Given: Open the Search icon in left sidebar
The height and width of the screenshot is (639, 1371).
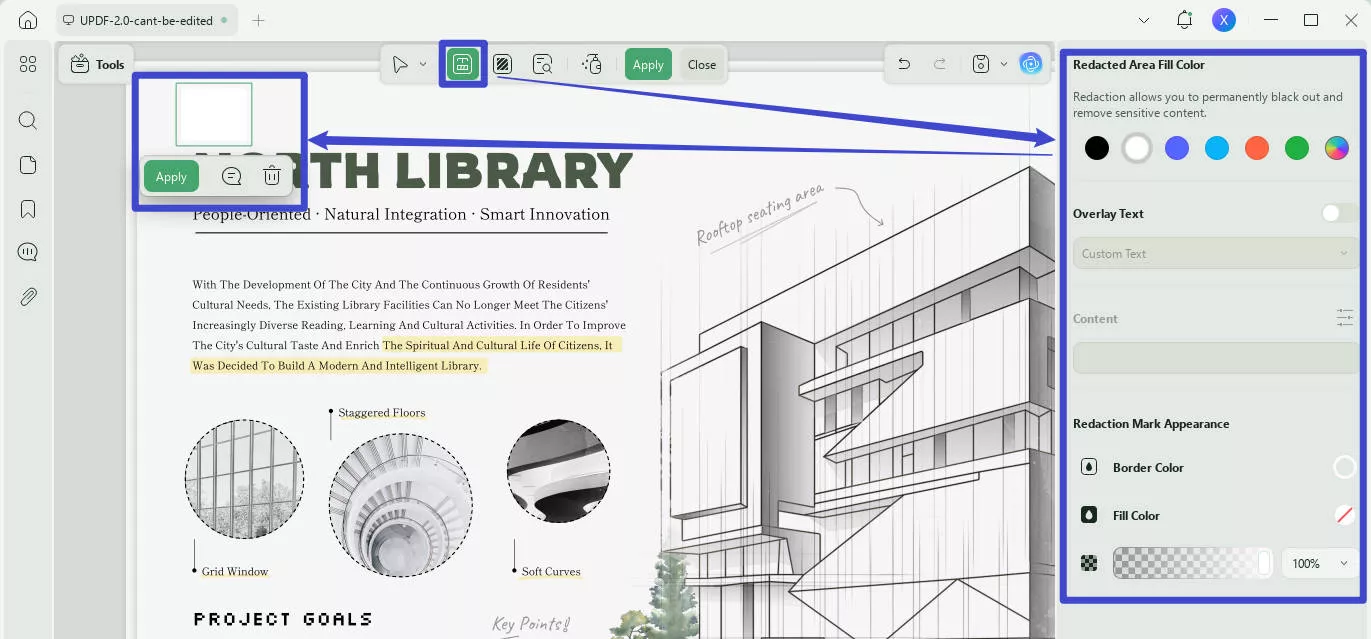Looking at the screenshot, I should click(28, 121).
